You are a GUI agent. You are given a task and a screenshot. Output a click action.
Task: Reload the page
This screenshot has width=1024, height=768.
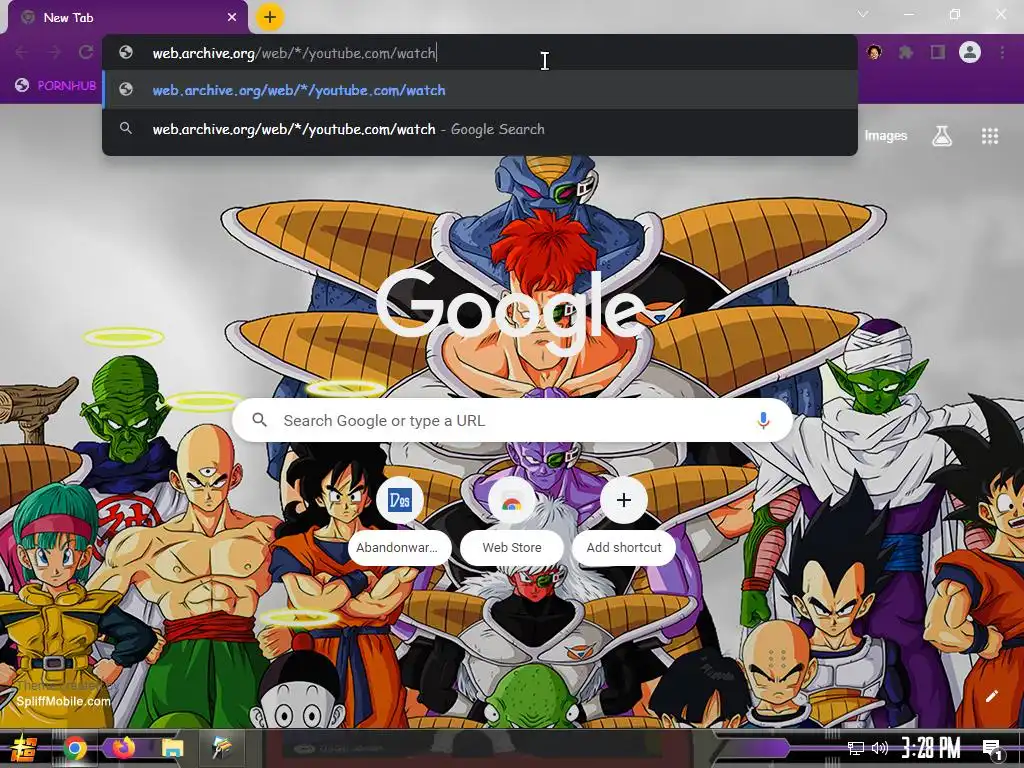pyautogui.click(x=86, y=52)
